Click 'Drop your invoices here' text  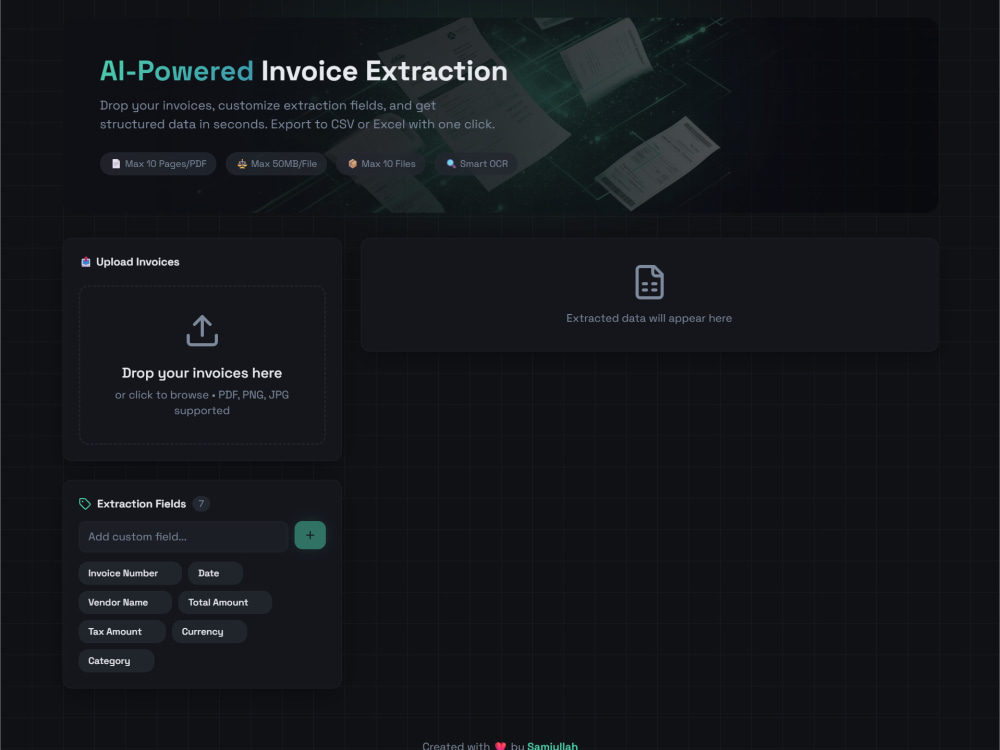202,373
